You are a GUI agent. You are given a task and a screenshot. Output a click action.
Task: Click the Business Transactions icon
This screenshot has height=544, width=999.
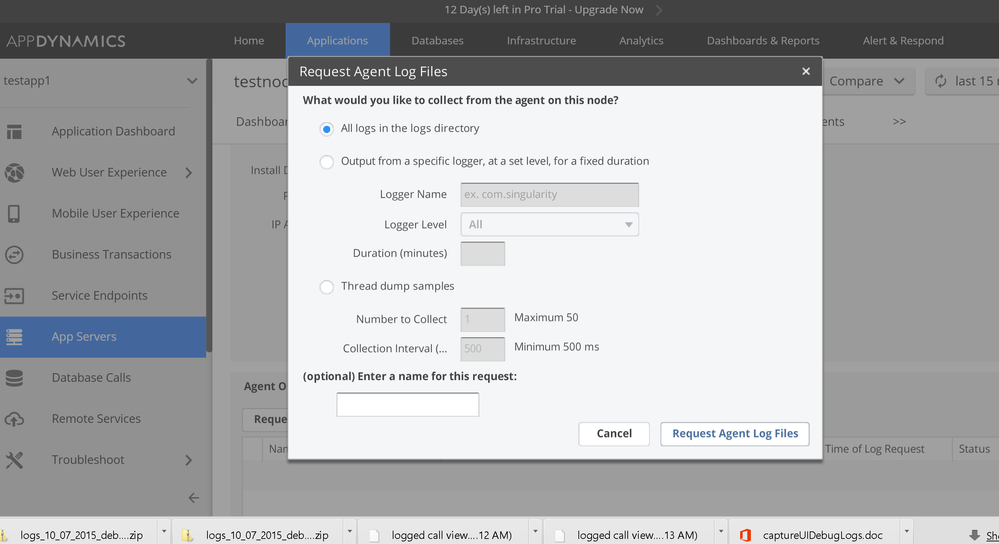coord(14,255)
